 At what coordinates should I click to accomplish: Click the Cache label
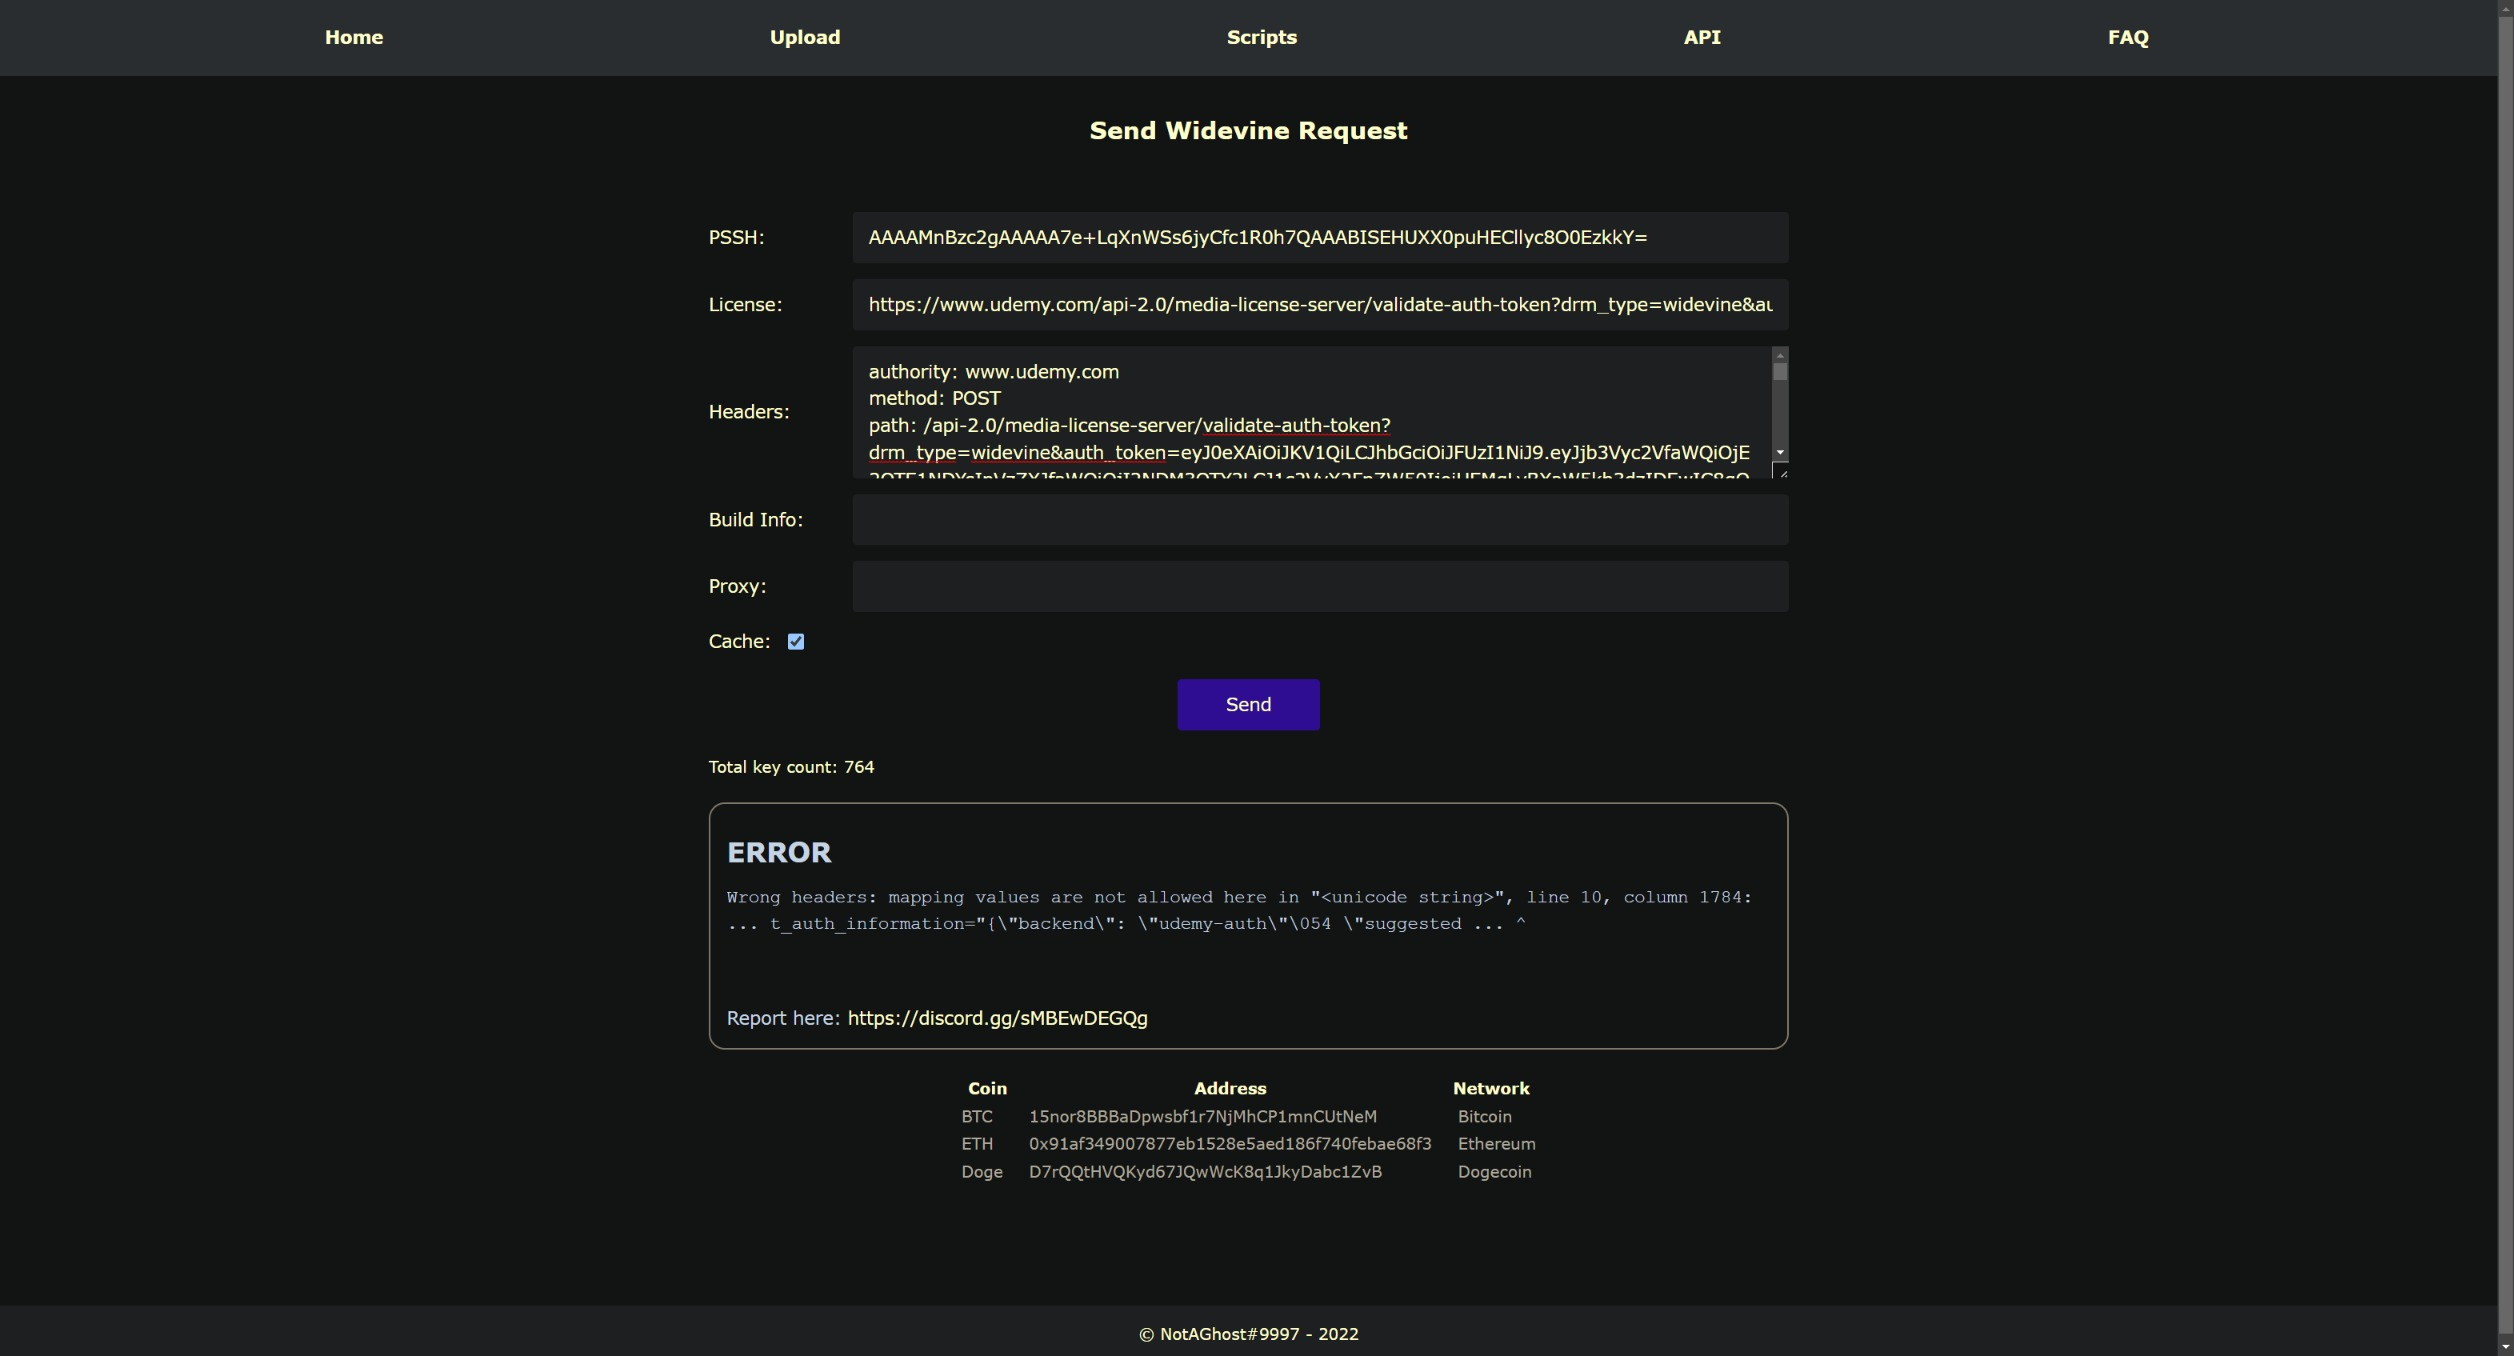pos(739,641)
